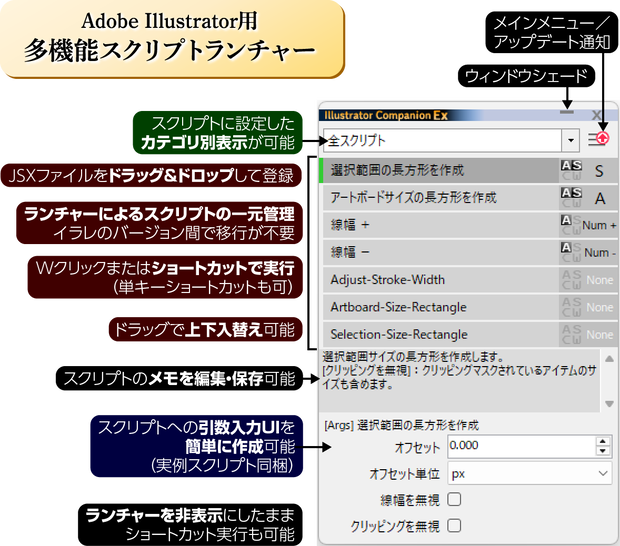Select the Adjust-Stroke-Width script
620x546 pixels.
[440, 280]
